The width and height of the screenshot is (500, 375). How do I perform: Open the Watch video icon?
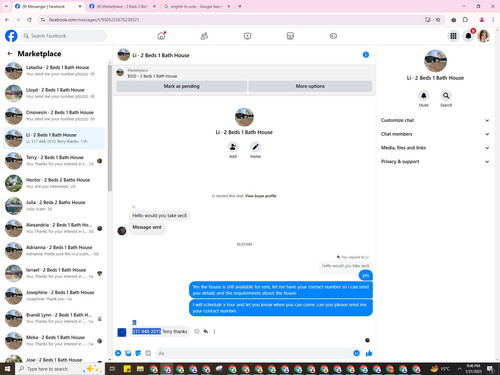click(x=247, y=36)
